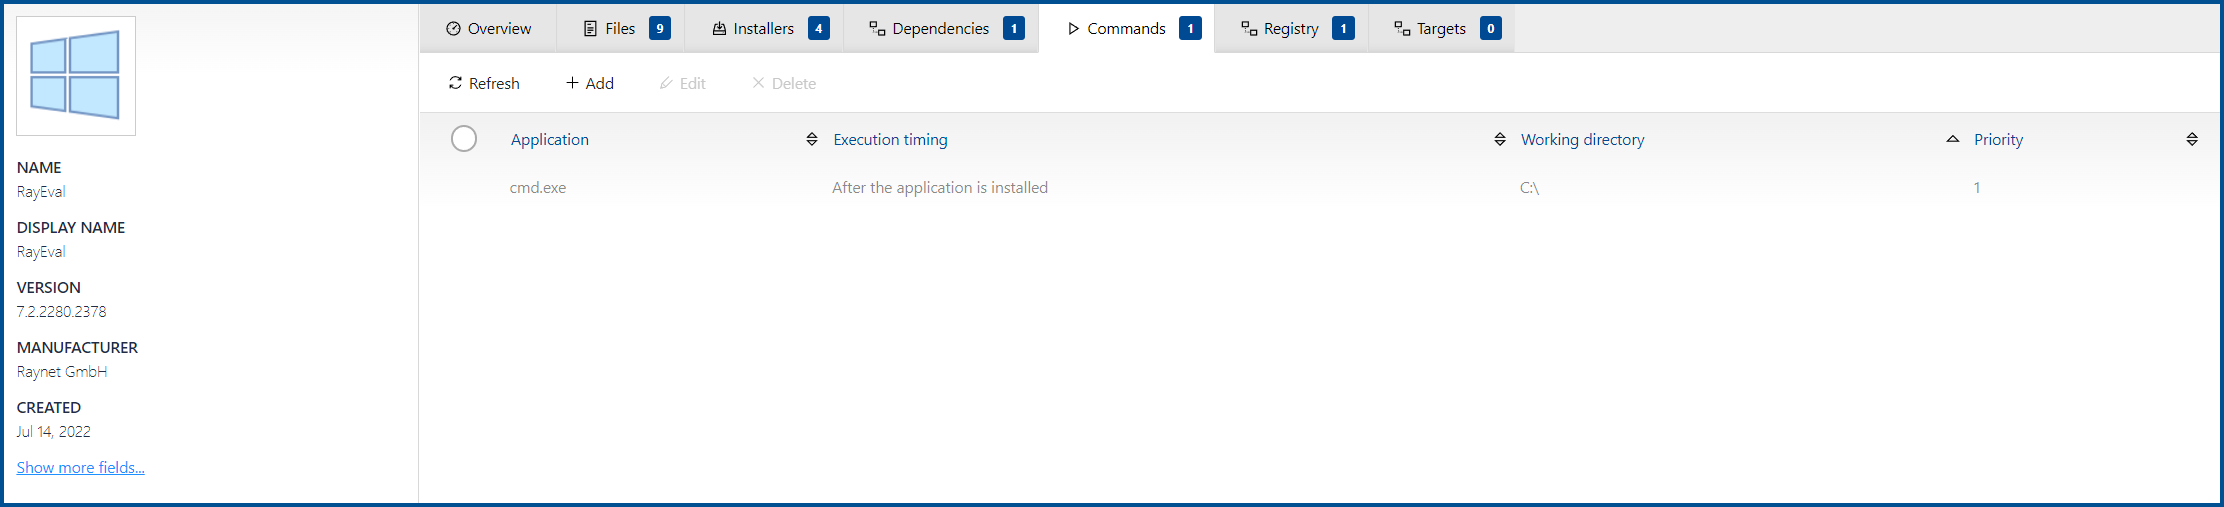Toggle the select-all circle in header

[x=464, y=139]
